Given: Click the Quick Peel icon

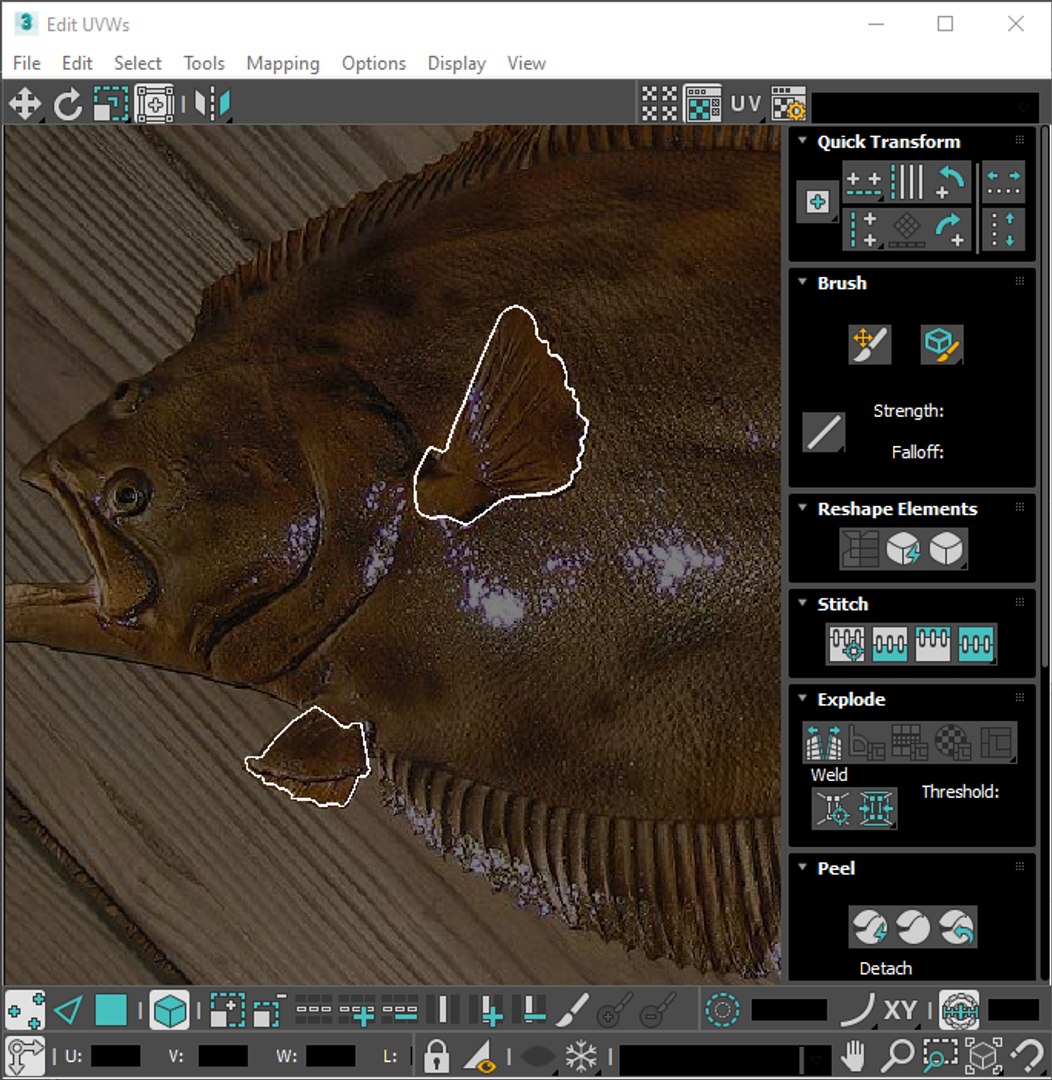Looking at the screenshot, I should [869, 927].
